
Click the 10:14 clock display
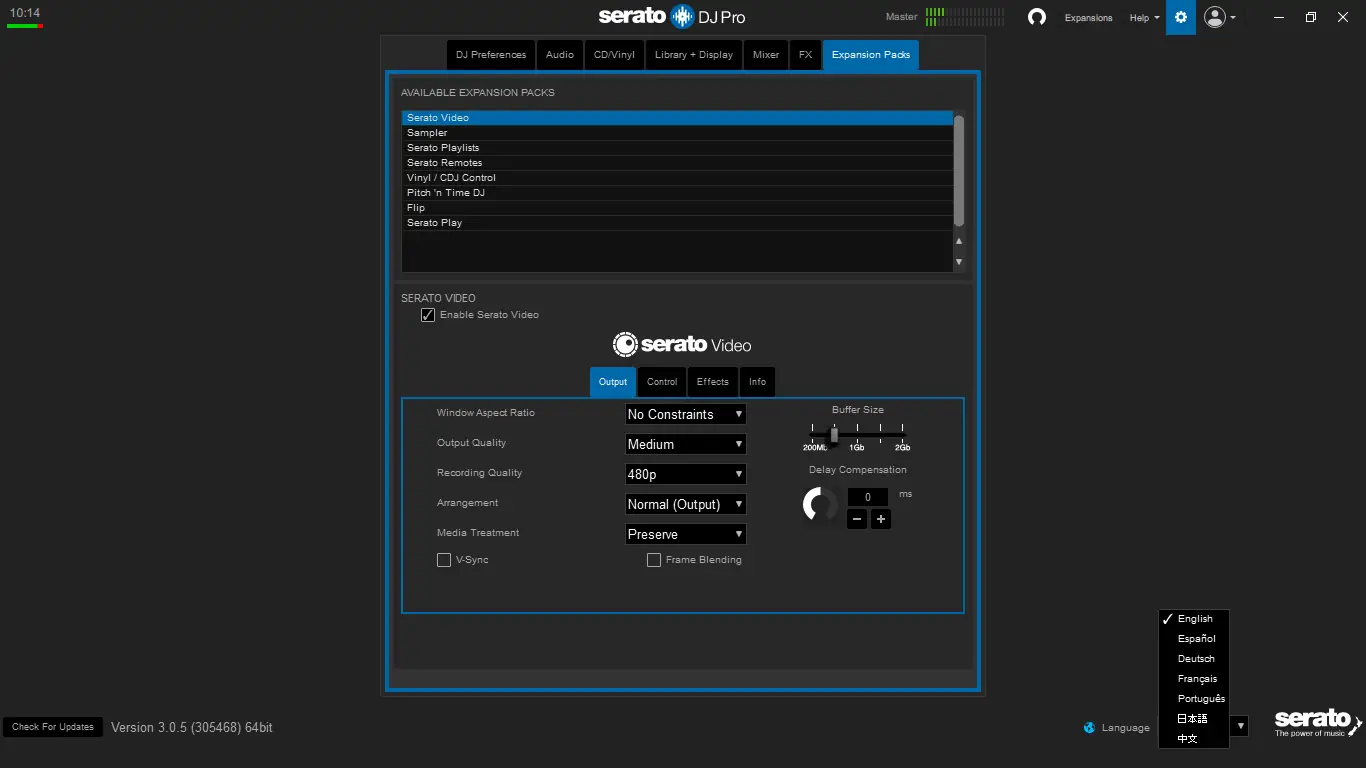(x=25, y=13)
